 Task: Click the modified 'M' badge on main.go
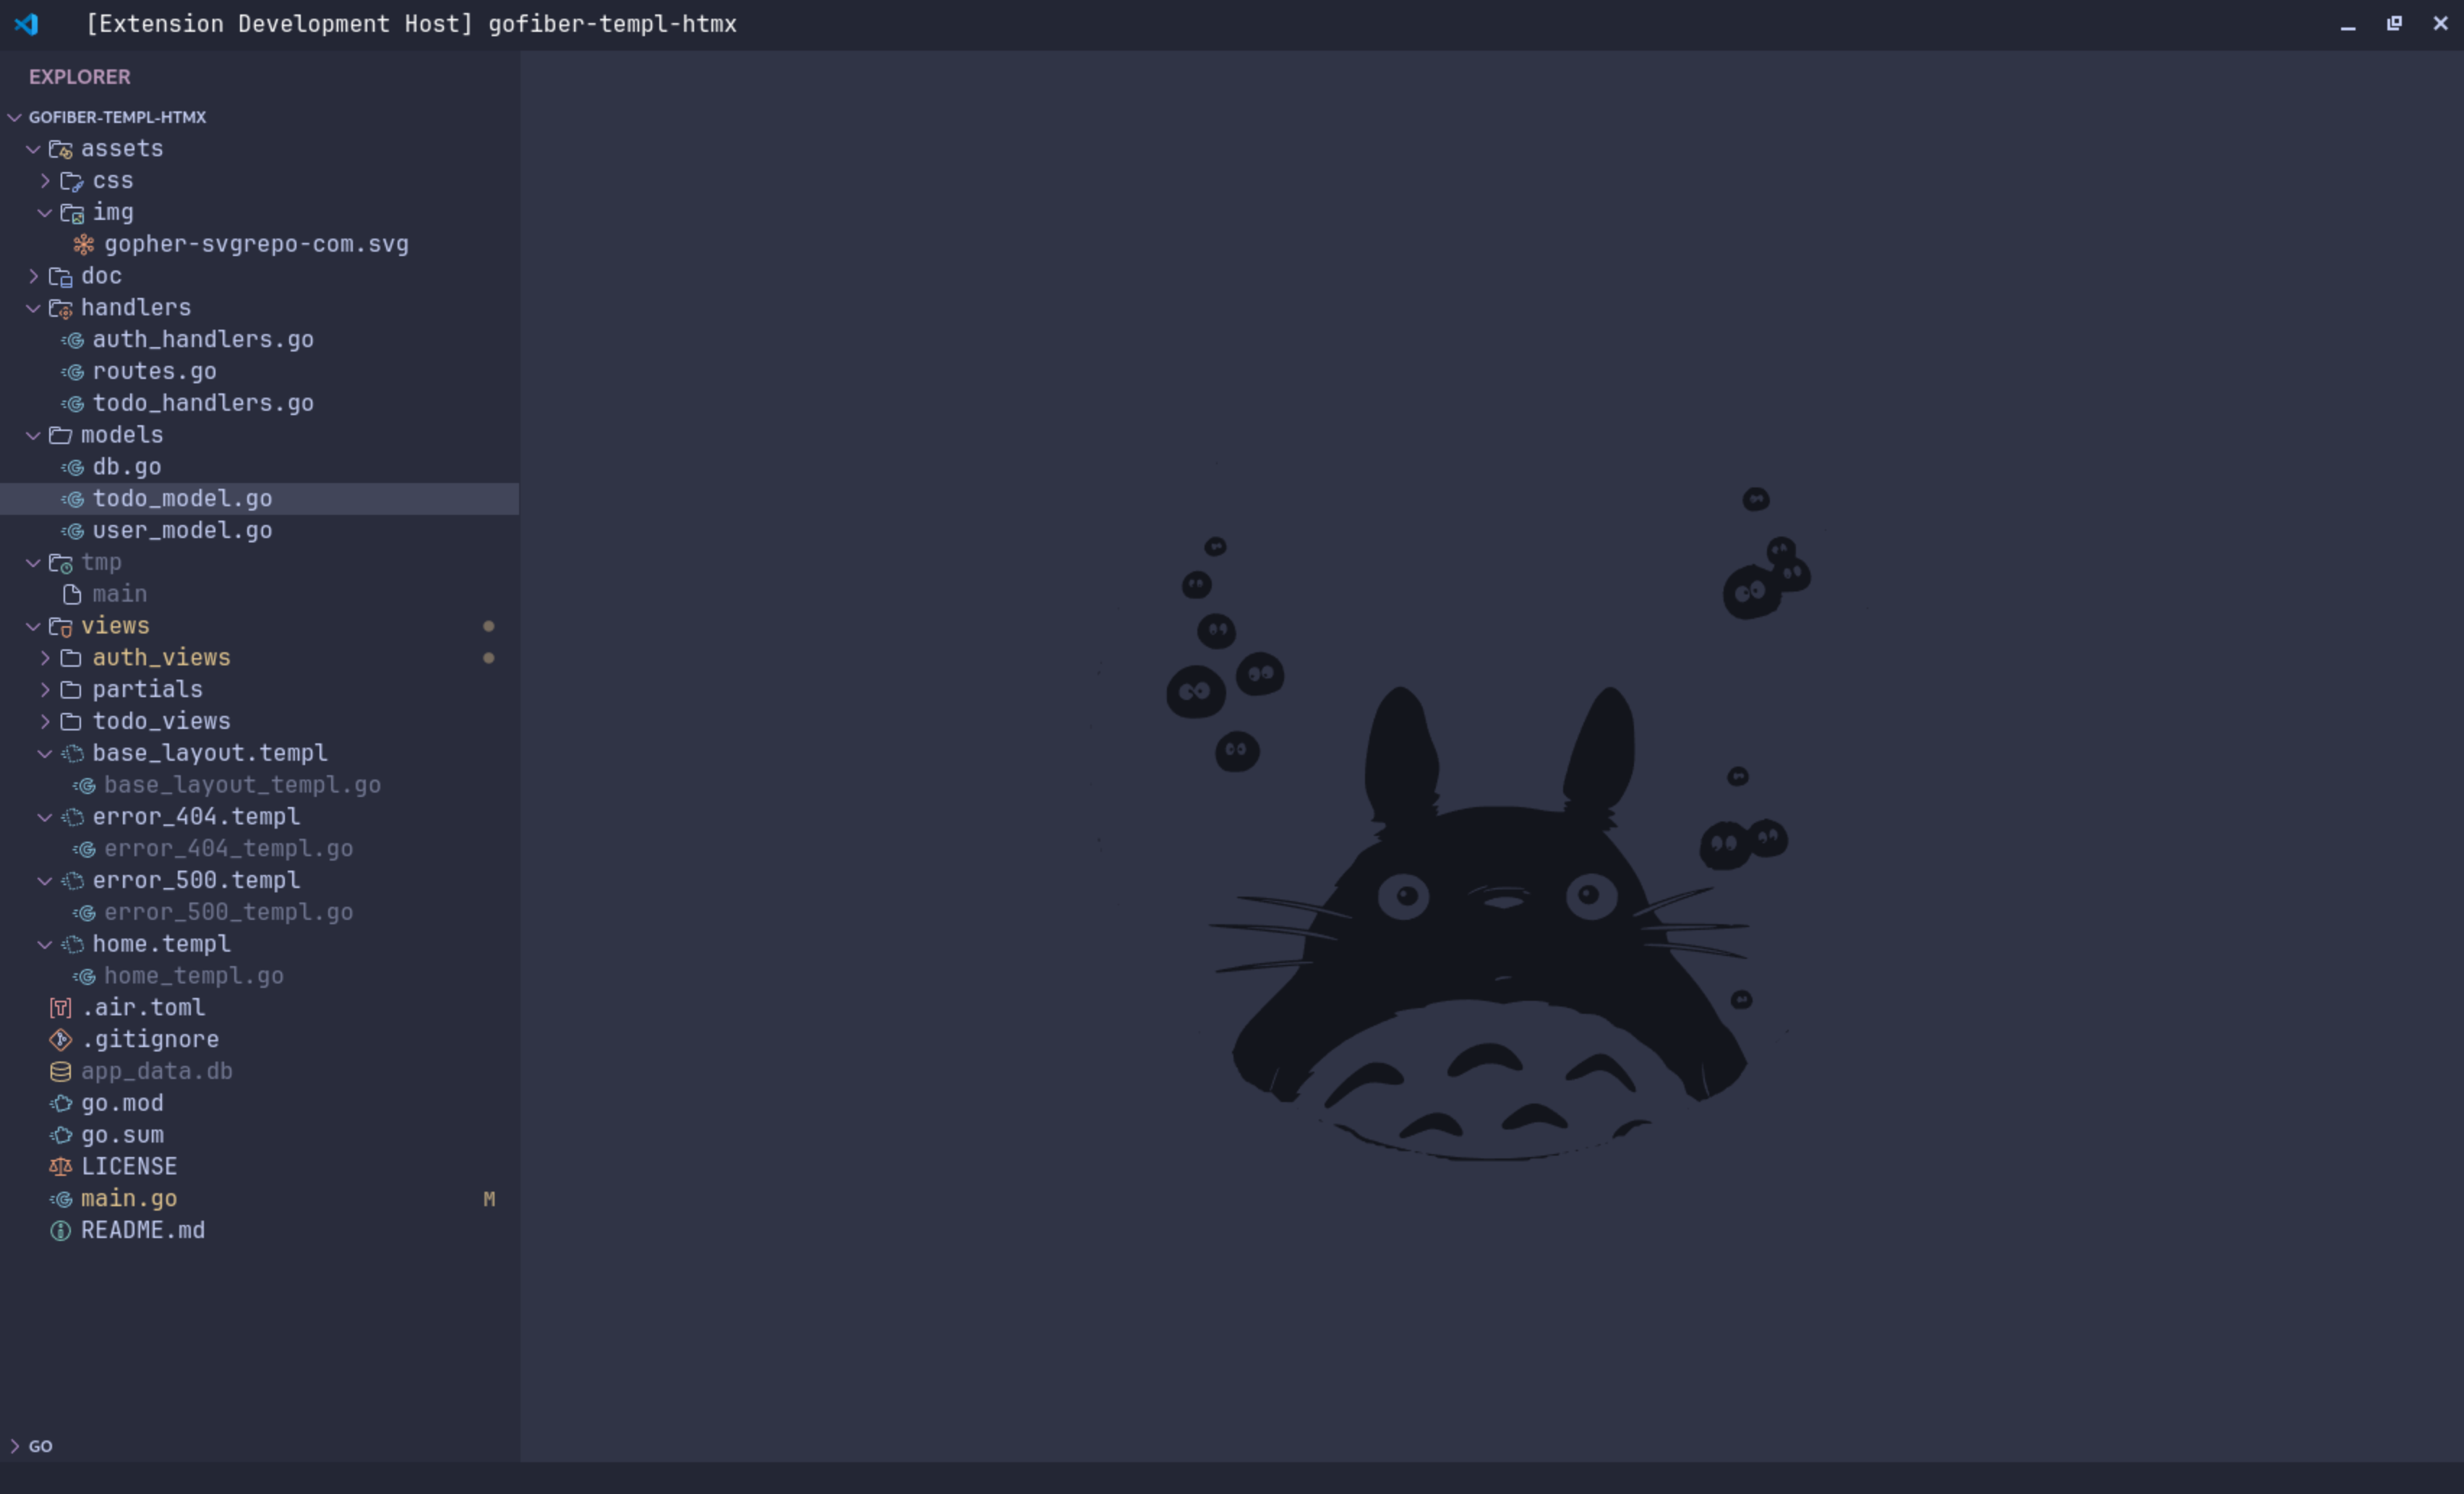[x=489, y=1199]
